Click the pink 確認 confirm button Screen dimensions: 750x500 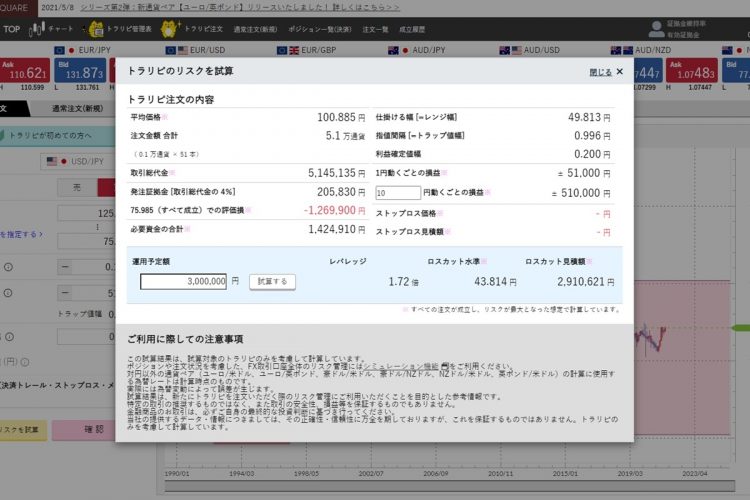click(x=84, y=430)
